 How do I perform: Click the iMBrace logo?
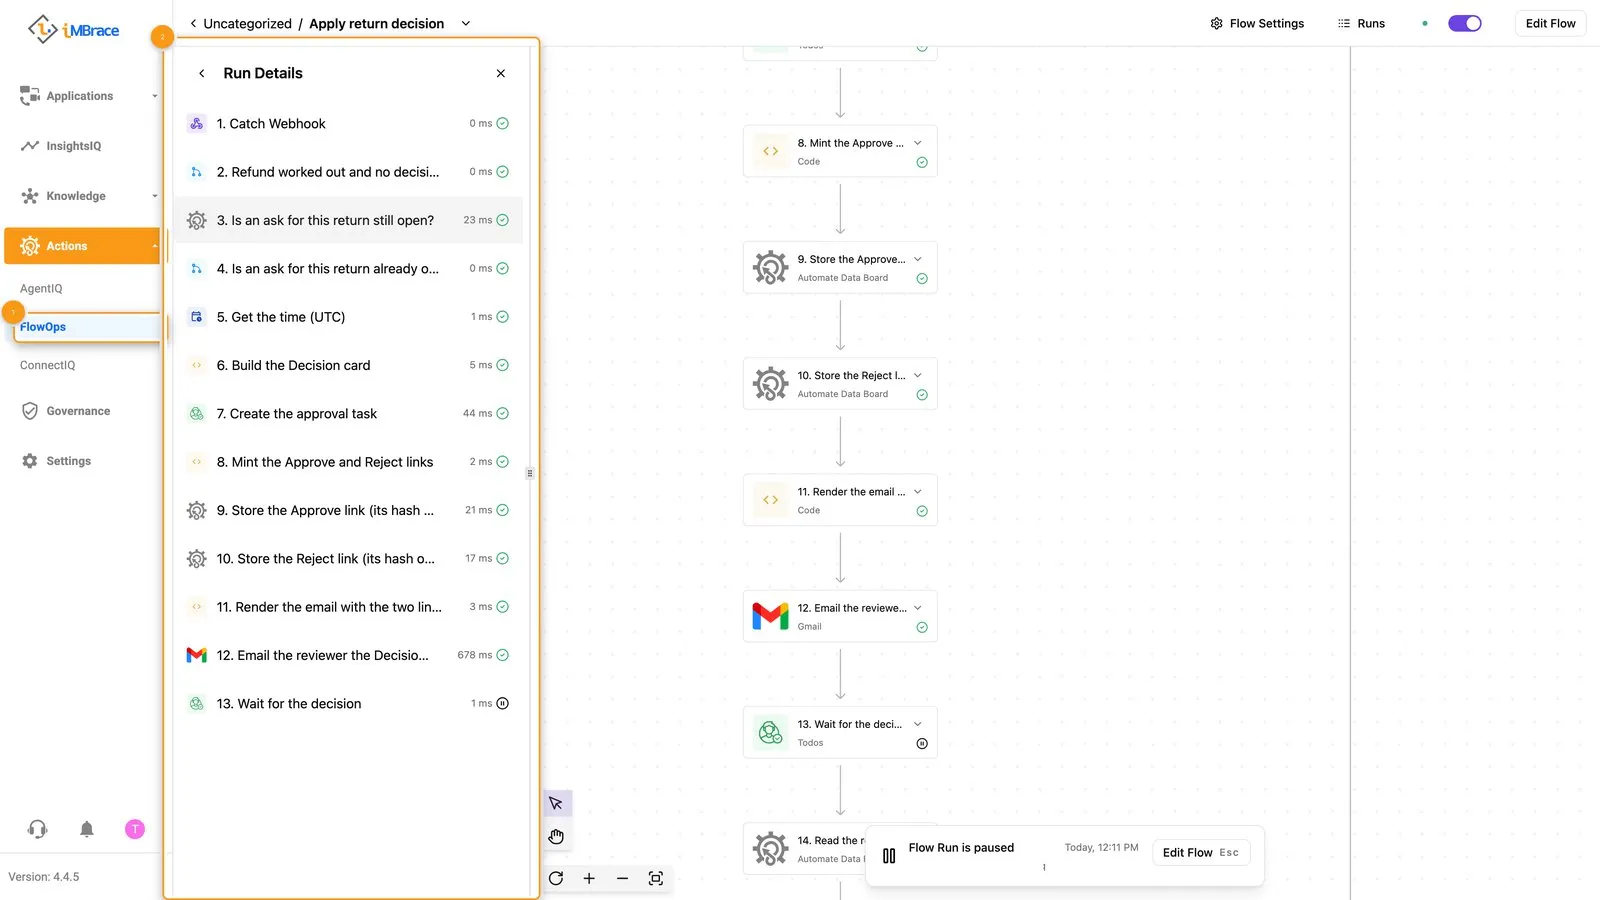(74, 30)
